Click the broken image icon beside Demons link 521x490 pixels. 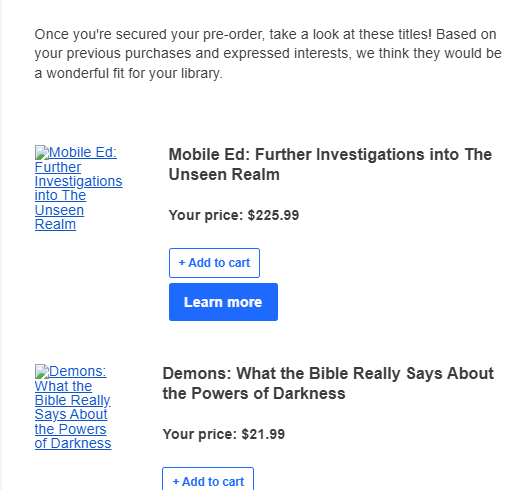pos(42,371)
